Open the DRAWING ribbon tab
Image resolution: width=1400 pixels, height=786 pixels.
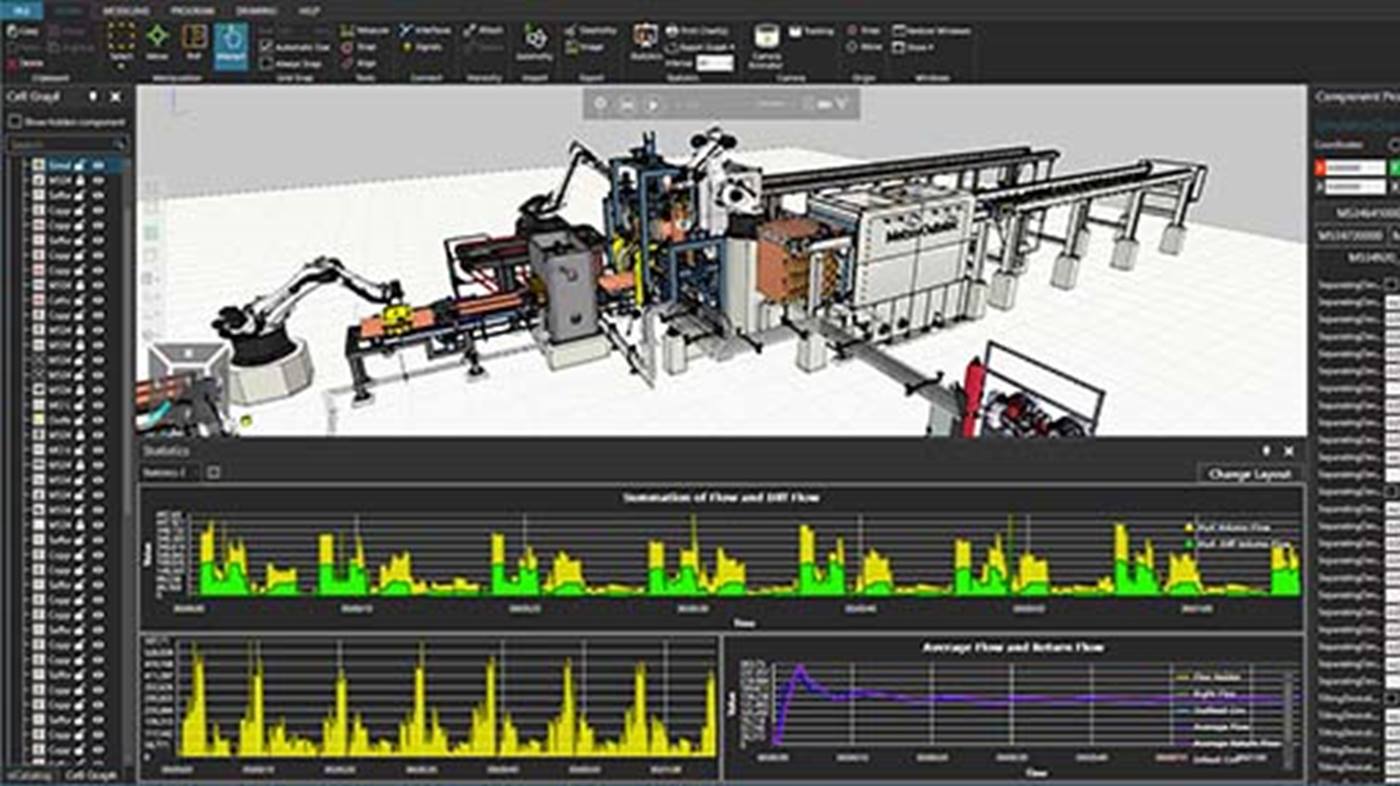tap(256, 10)
